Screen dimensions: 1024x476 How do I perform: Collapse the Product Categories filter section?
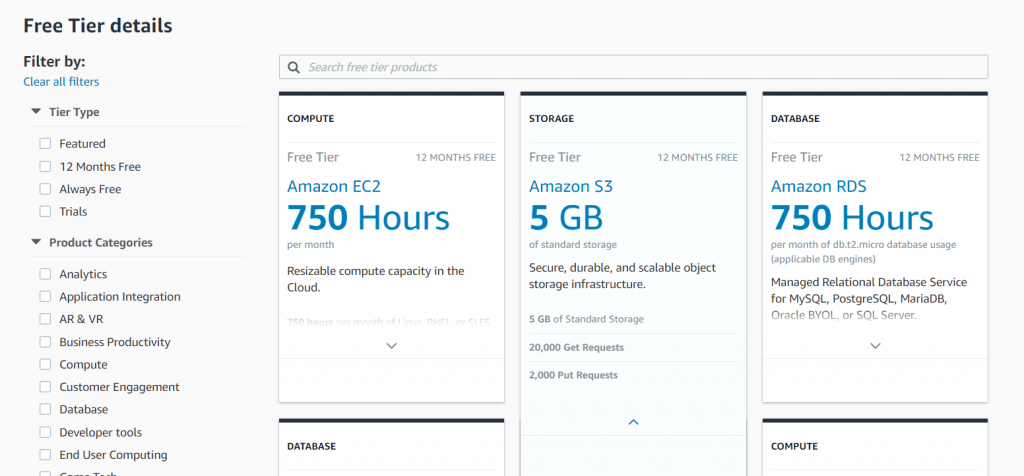pos(37,242)
